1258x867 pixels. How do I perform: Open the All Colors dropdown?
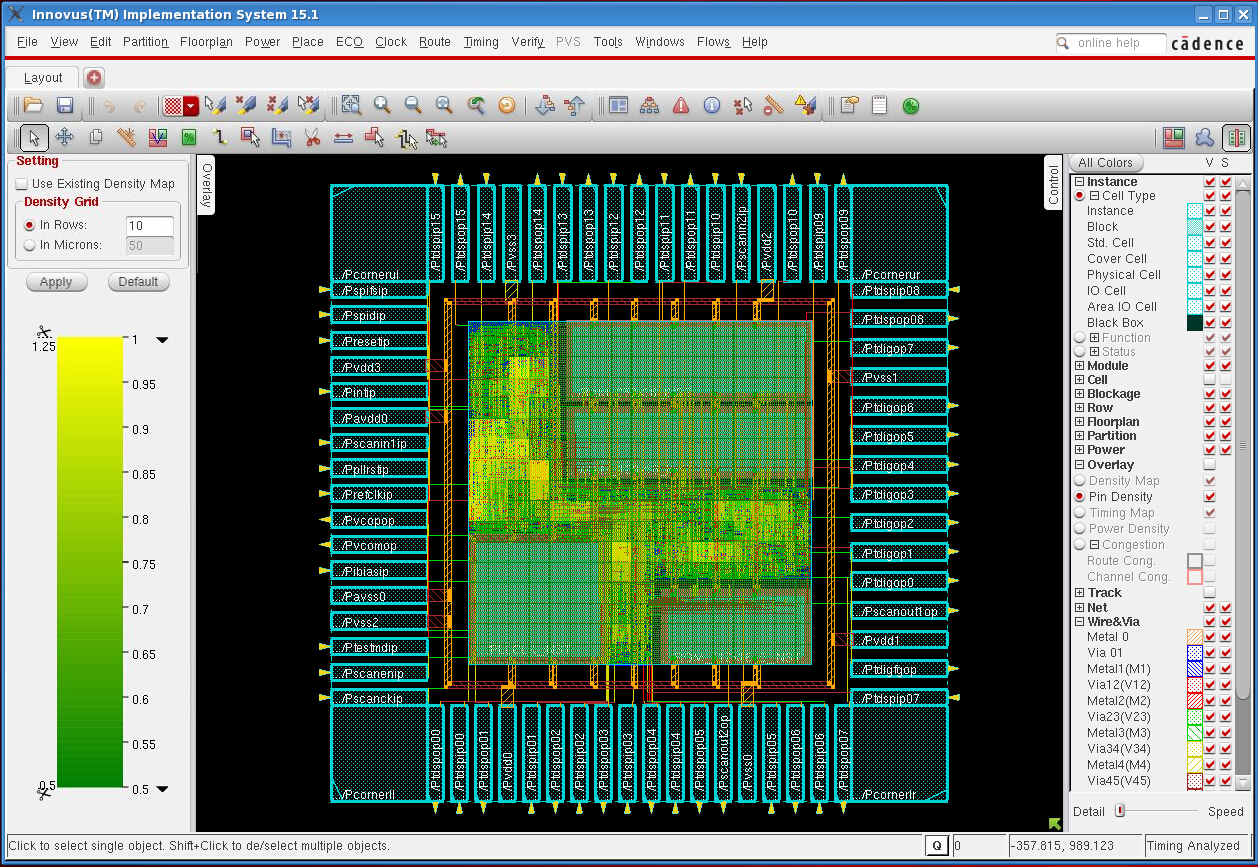(x=1106, y=163)
